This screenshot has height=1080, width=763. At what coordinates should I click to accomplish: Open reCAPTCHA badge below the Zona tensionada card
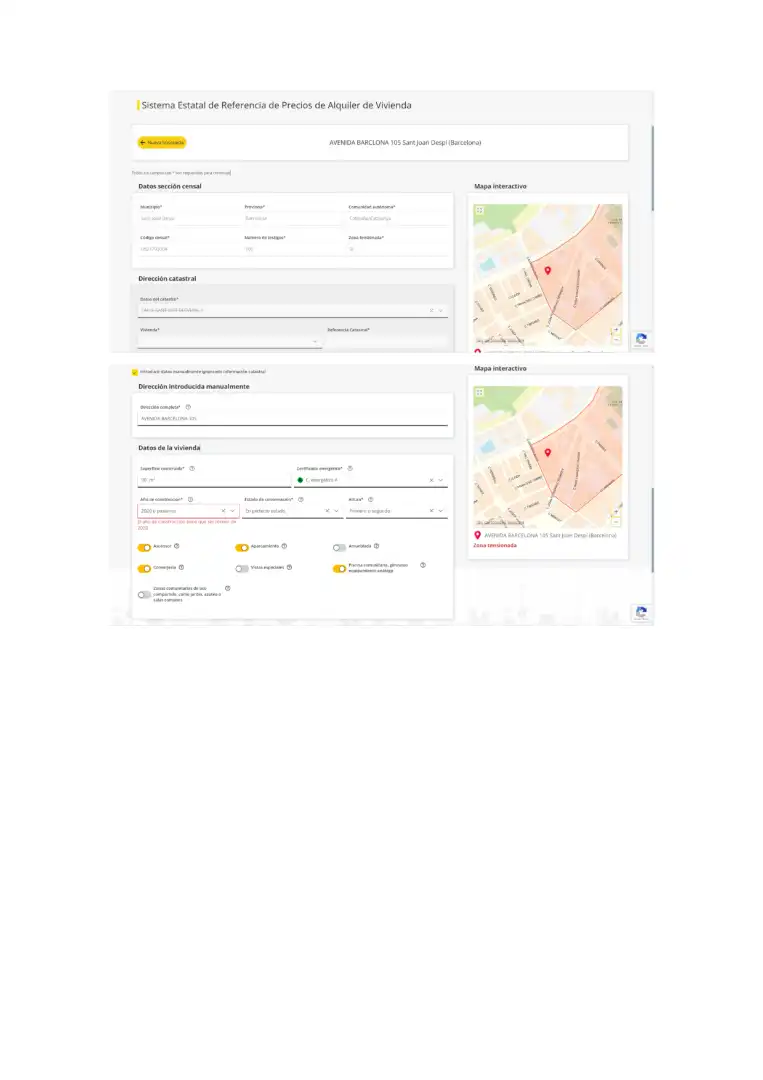[642, 613]
